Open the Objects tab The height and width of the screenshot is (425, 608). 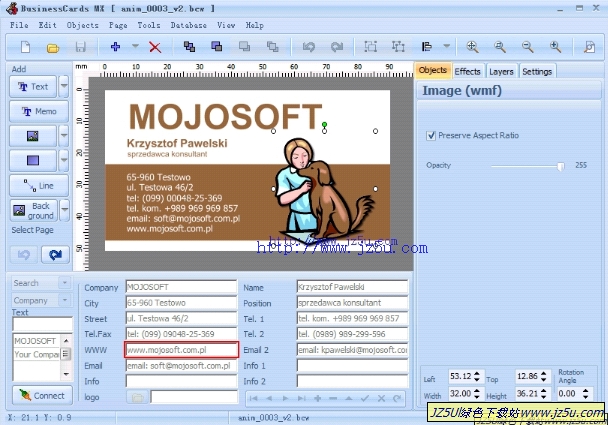coord(433,71)
